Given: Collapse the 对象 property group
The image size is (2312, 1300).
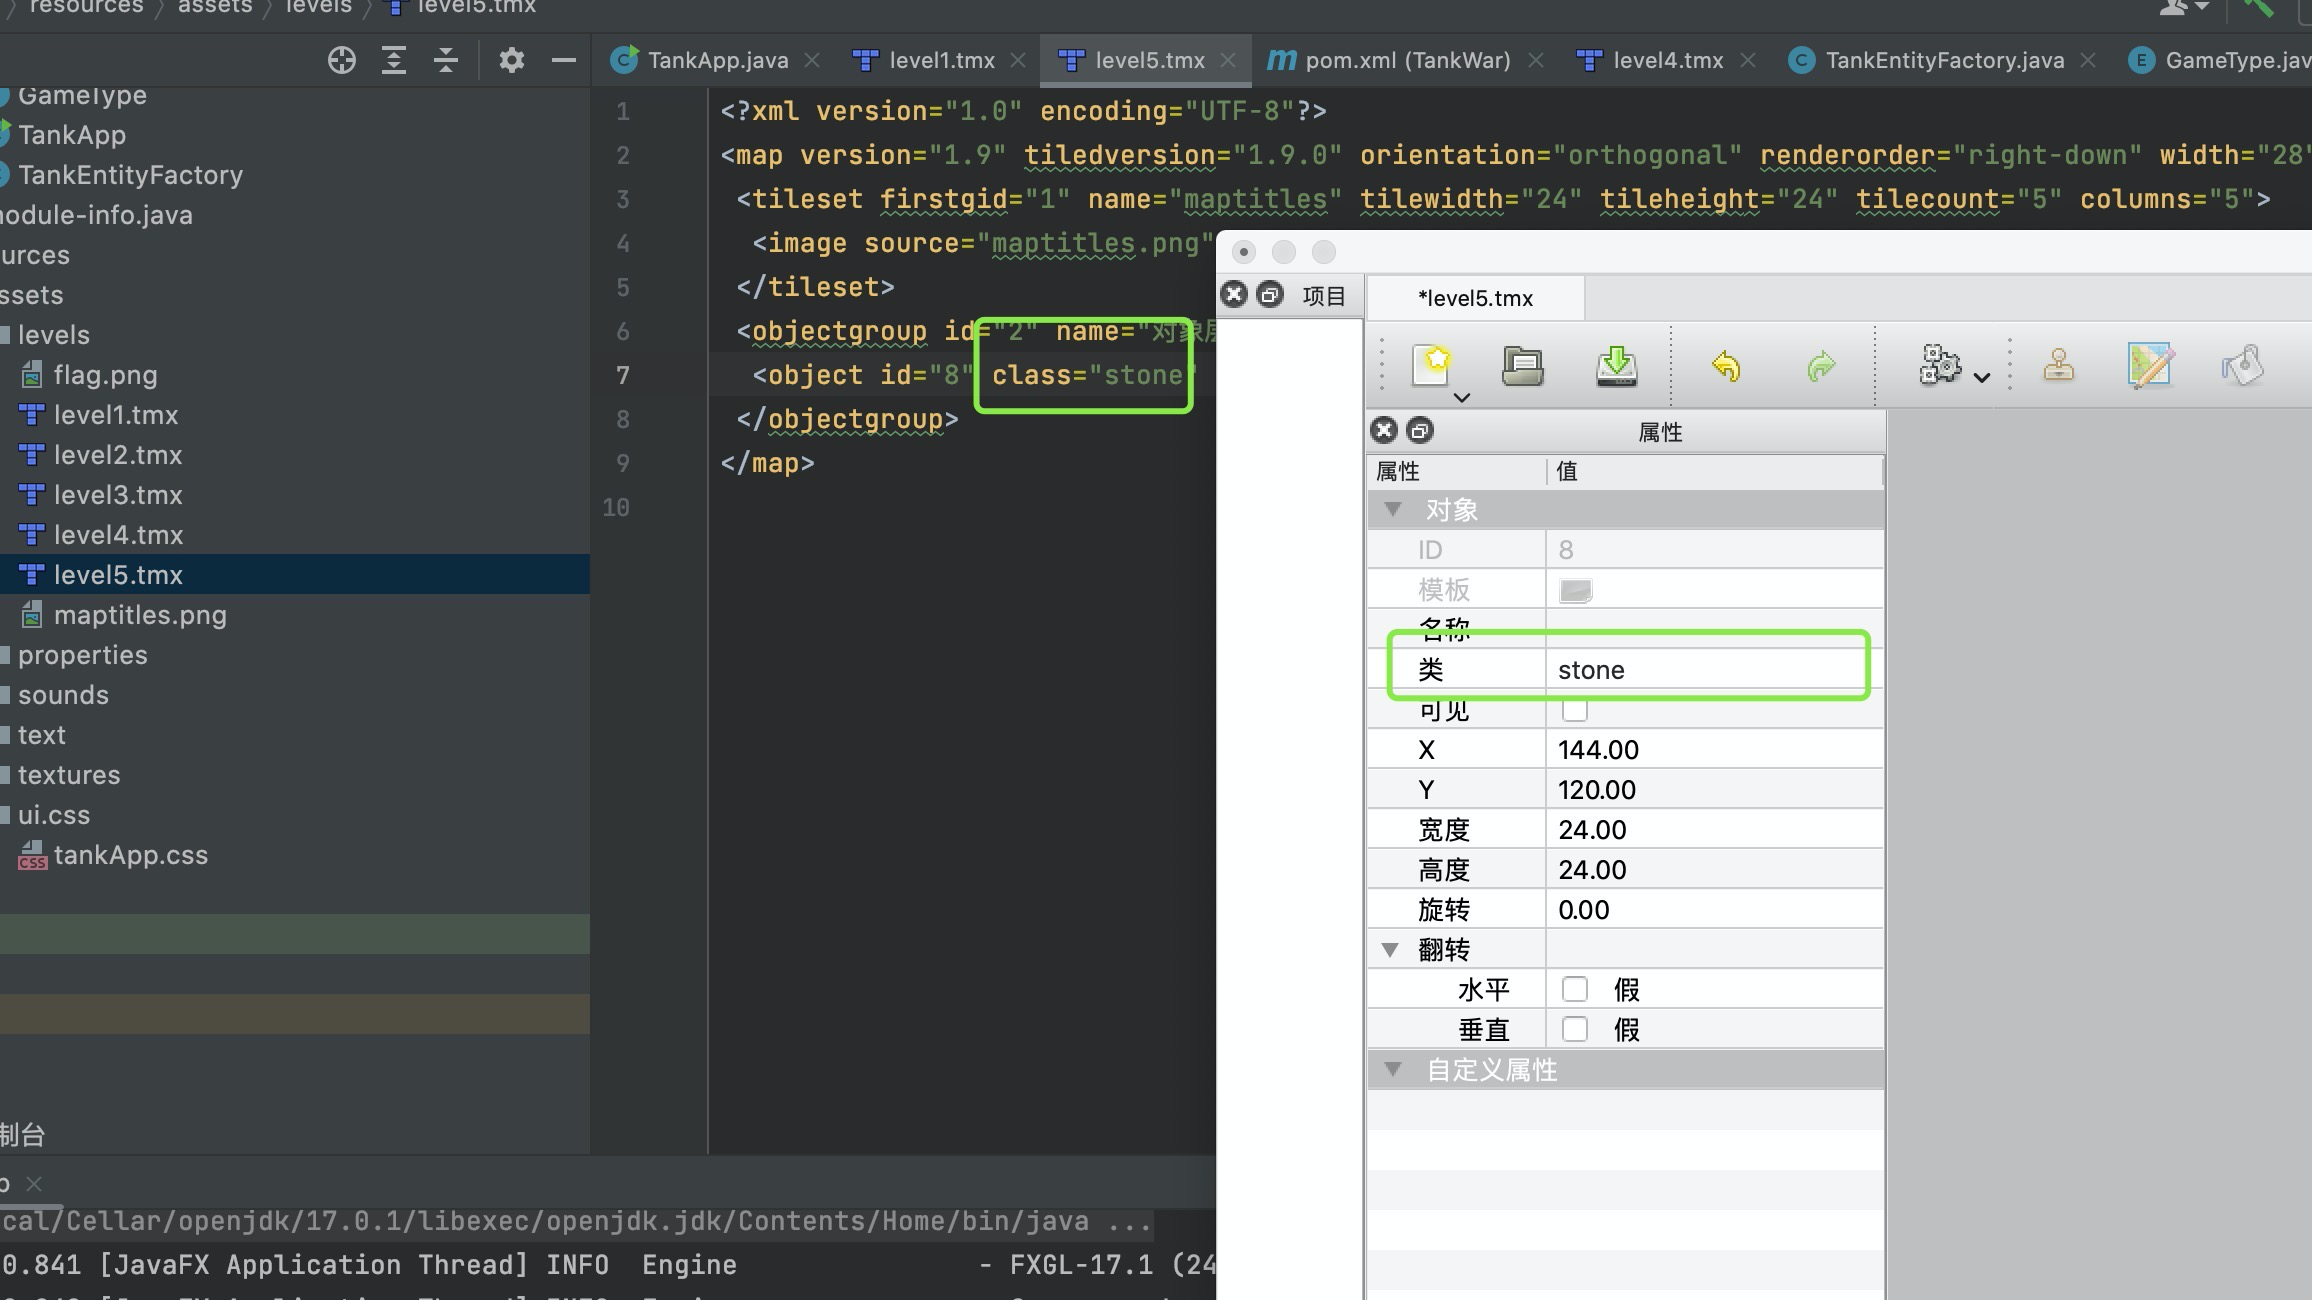Looking at the screenshot, I should click(x=1392, y=510).
